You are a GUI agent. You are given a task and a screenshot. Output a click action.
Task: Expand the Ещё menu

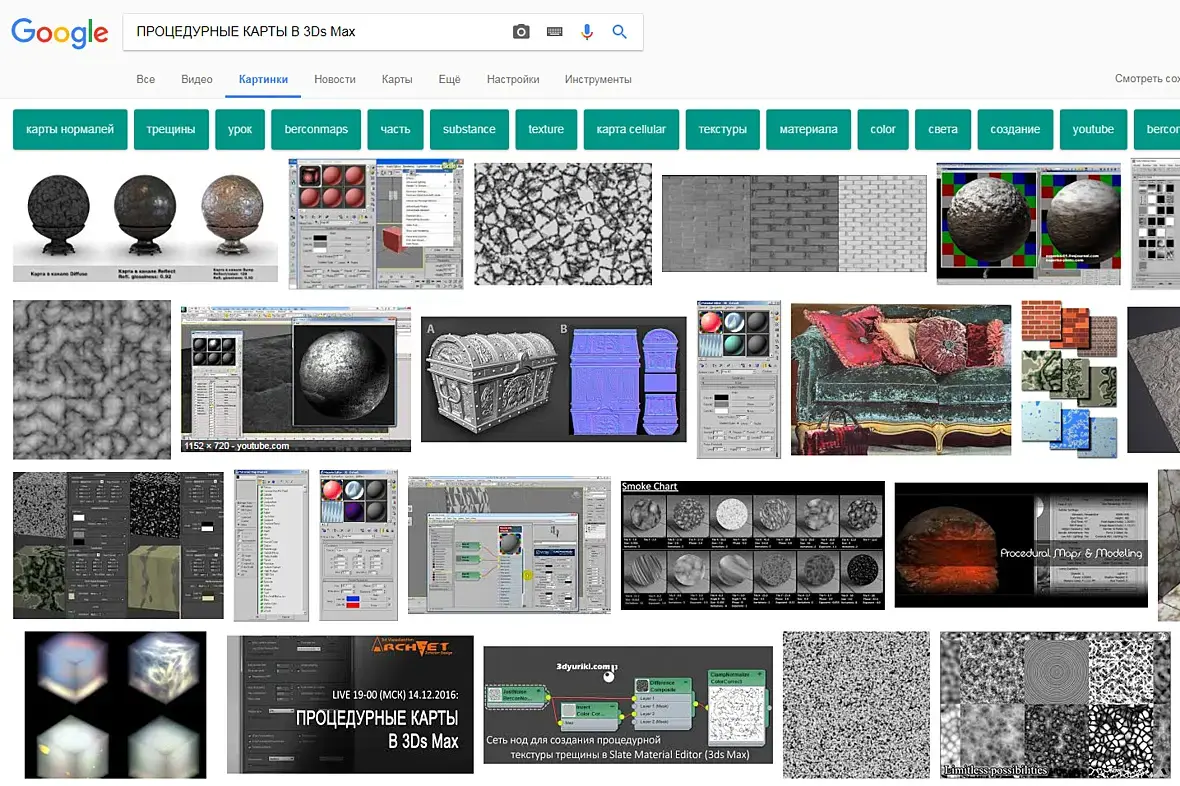449,79
